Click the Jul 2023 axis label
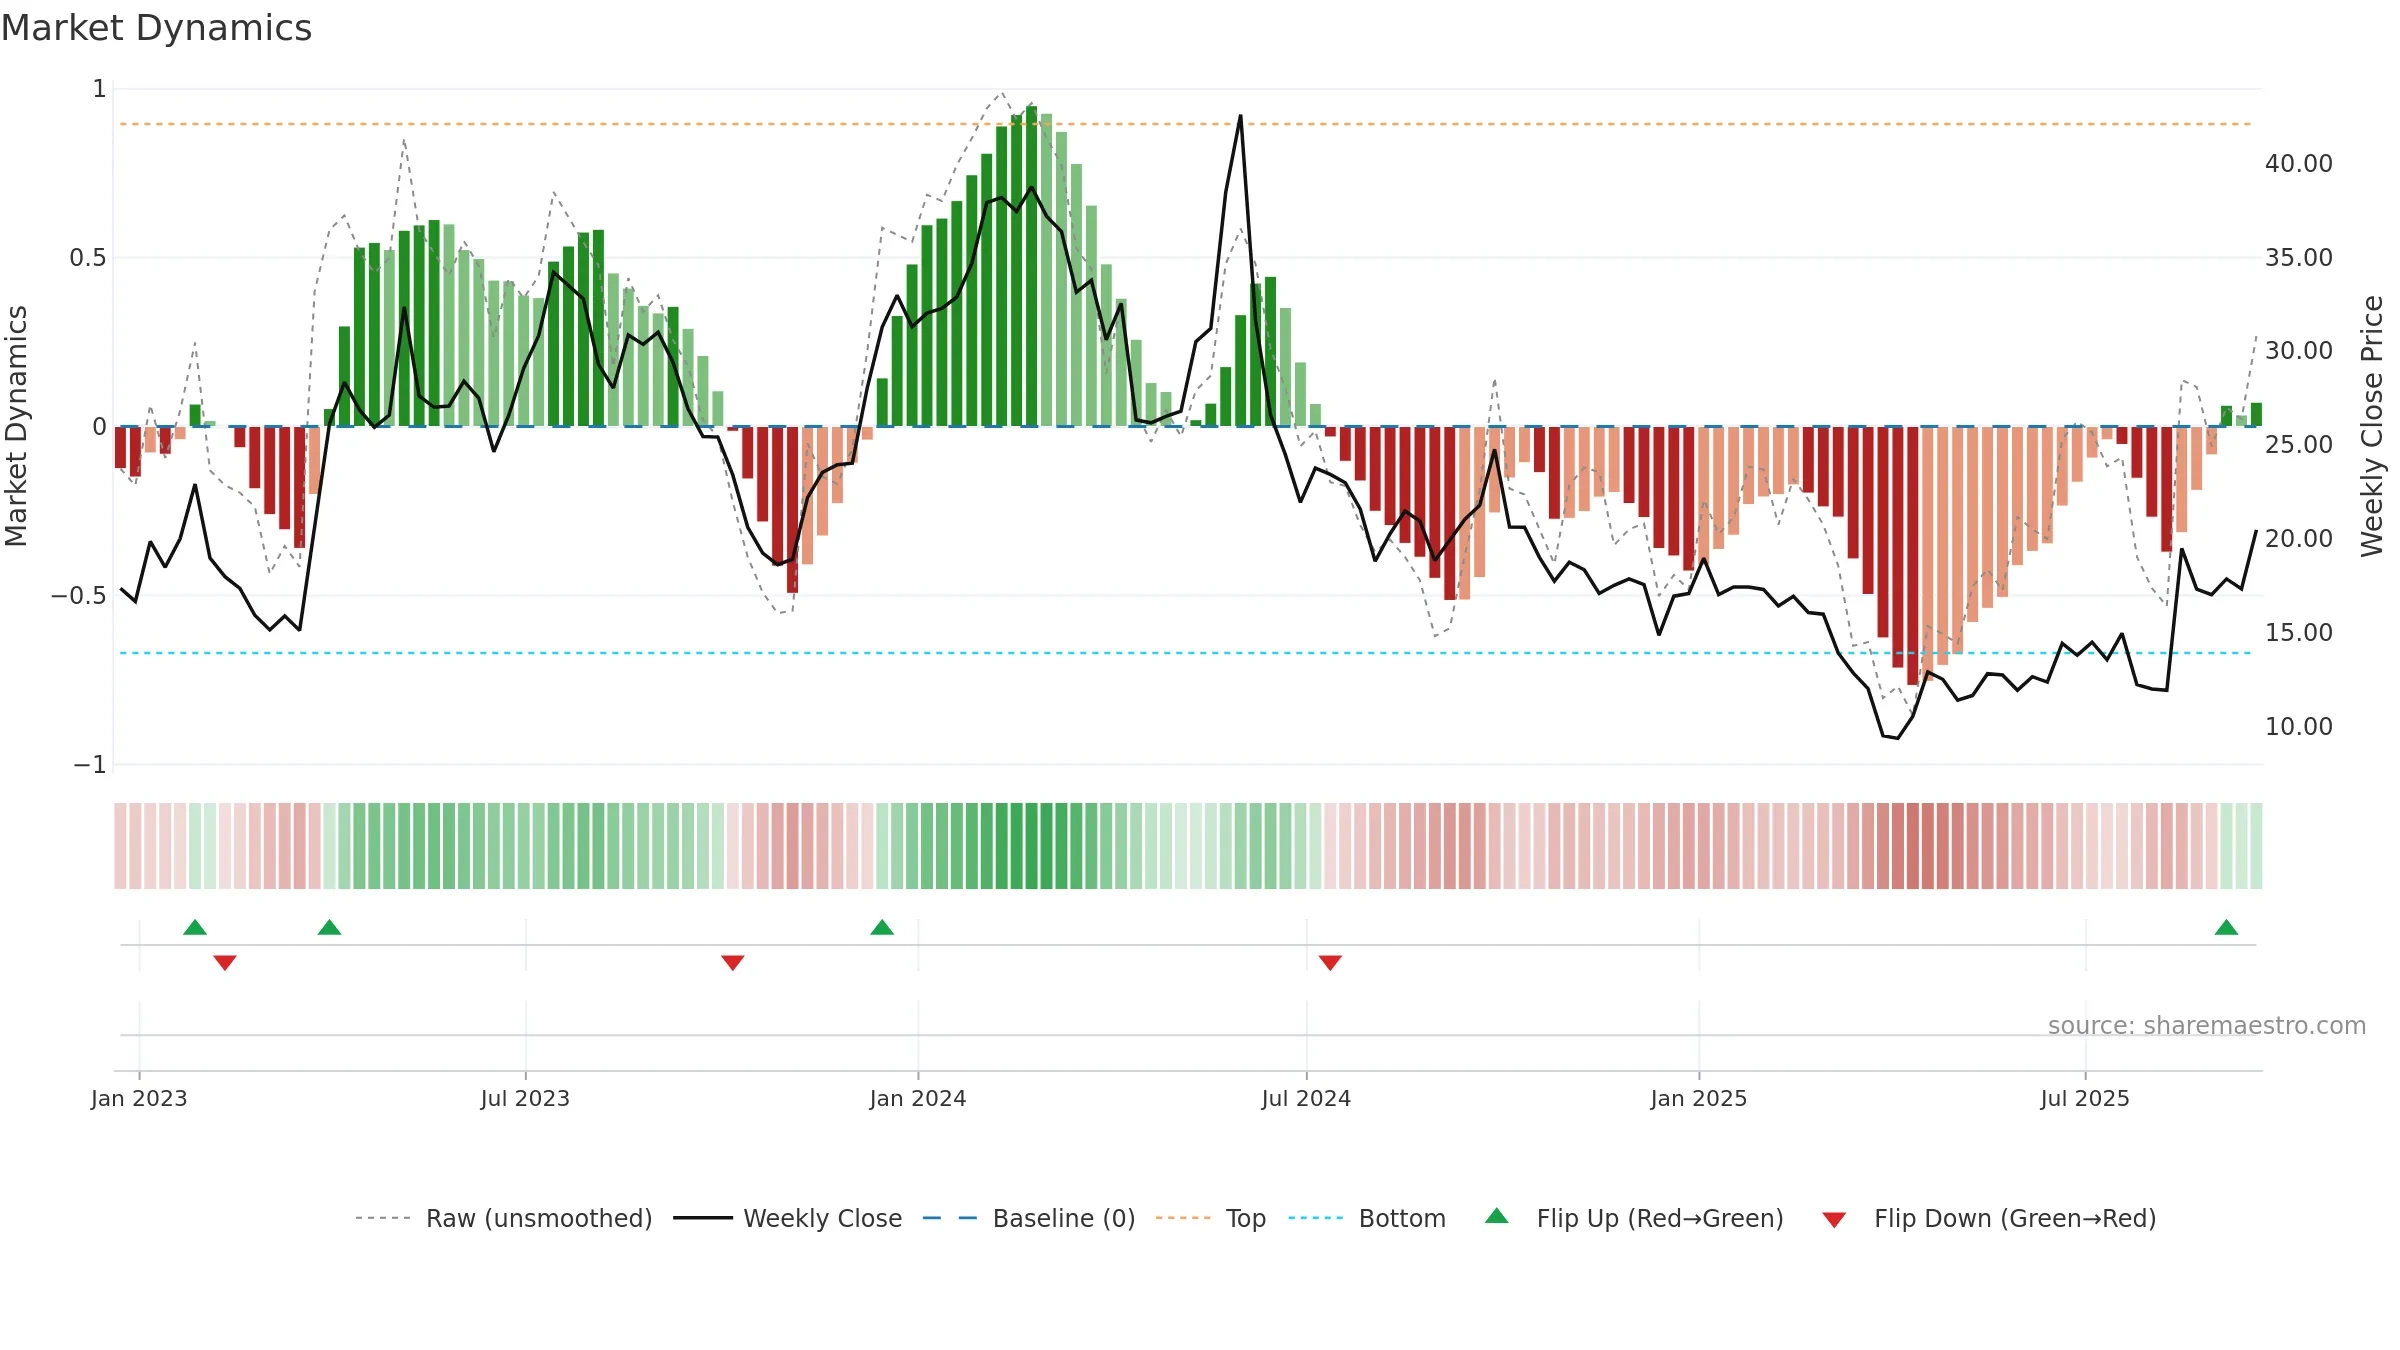2400x1350 pixels. click(525, 1098)
